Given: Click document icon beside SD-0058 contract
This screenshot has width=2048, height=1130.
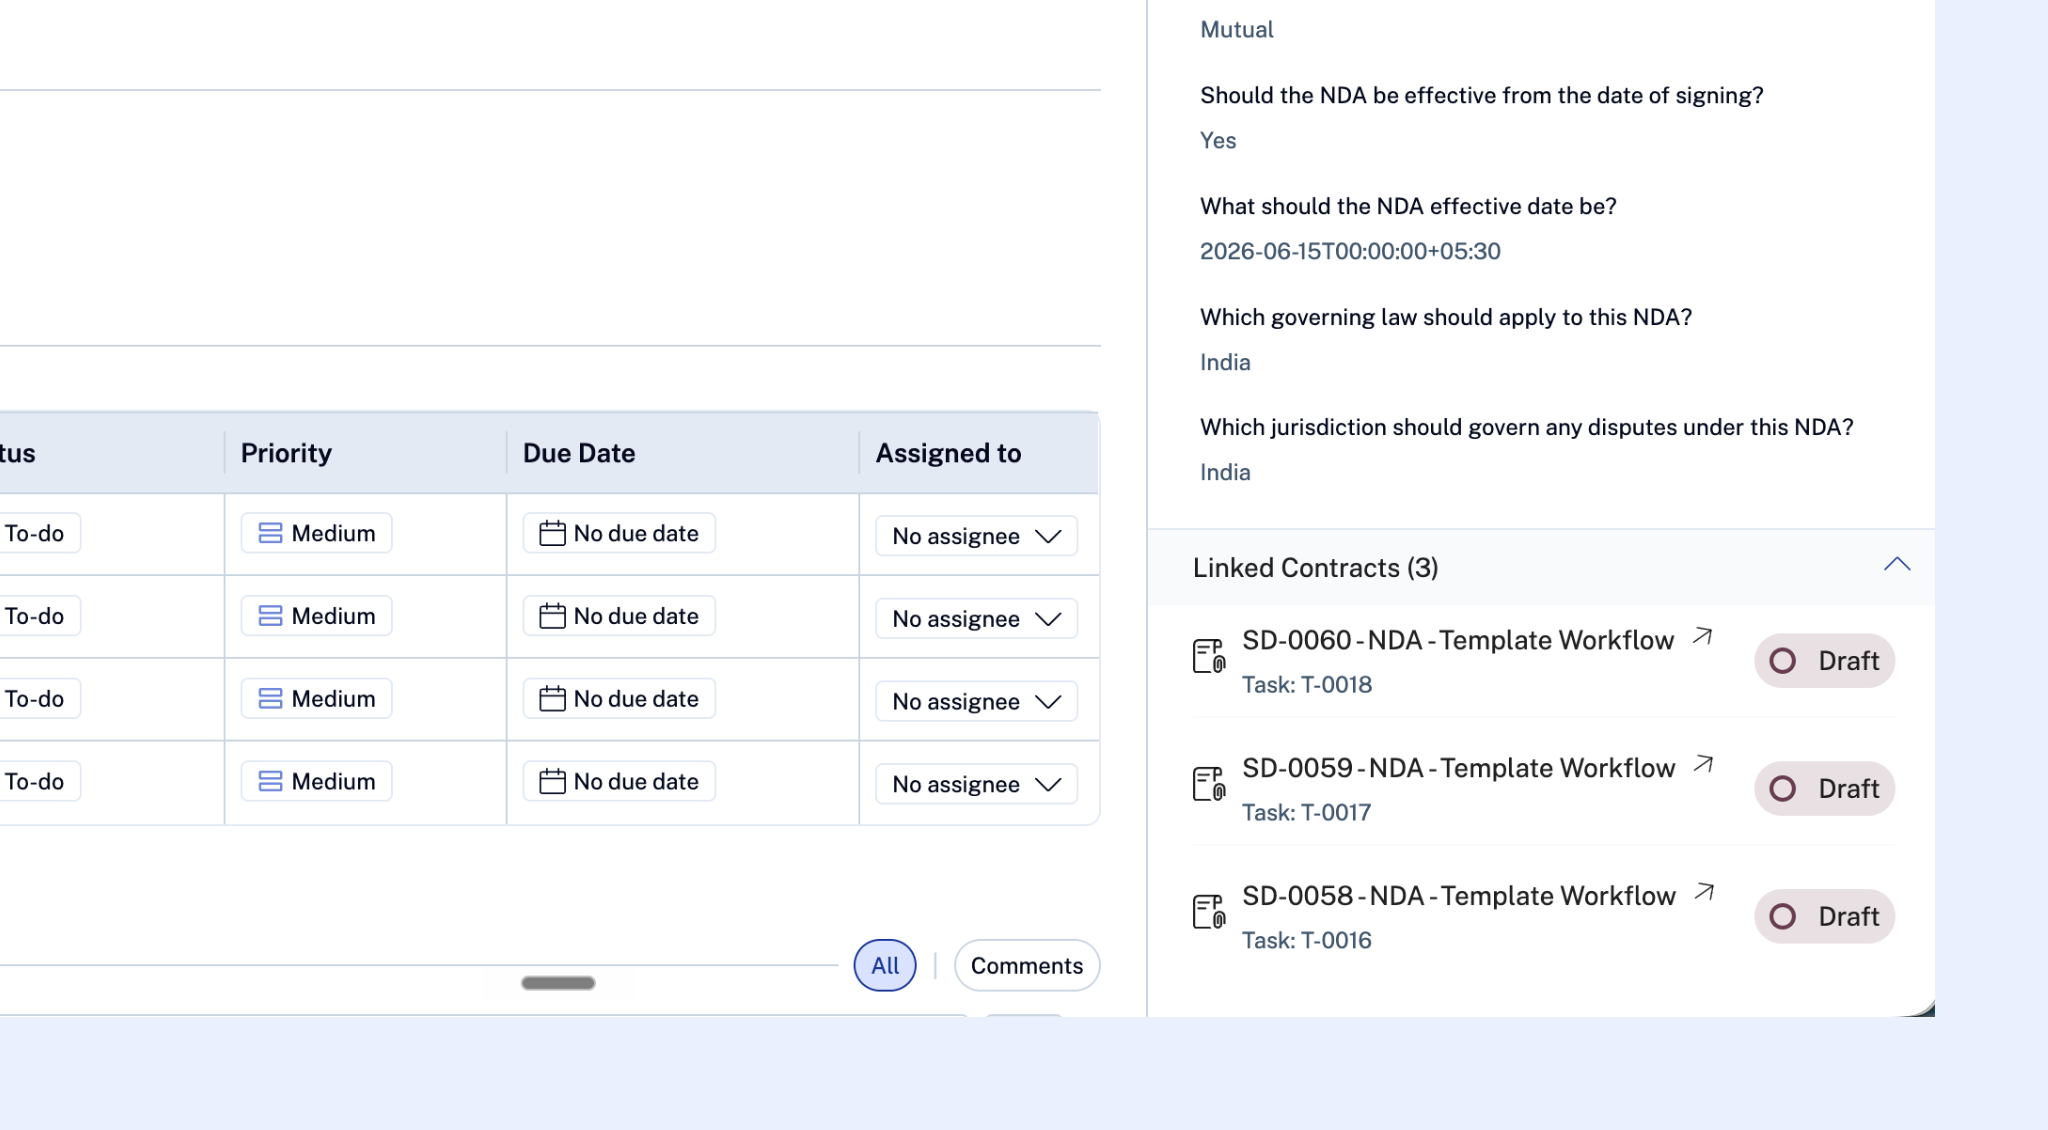Looking at the screenshot, I should (1209, 912).
